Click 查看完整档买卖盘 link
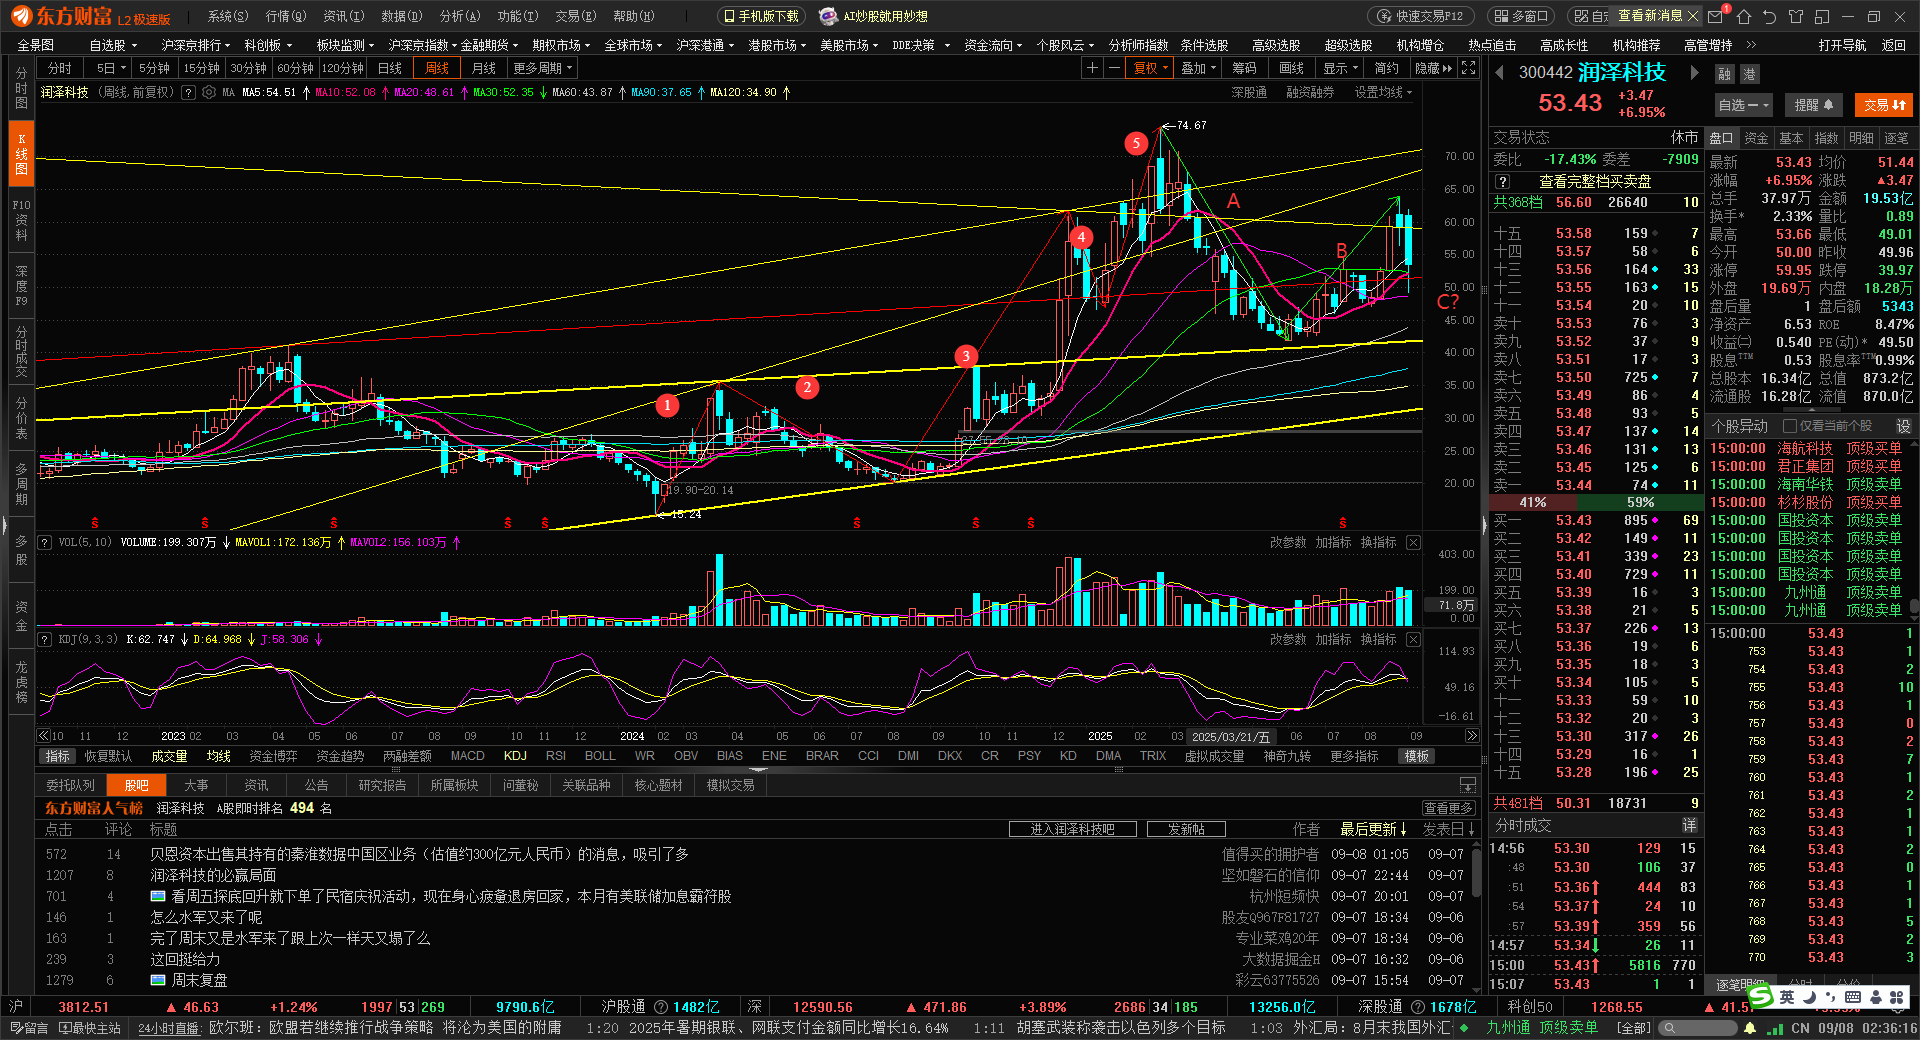Image resolution: width=1920 pixels, height=1040 pixels. [1595, 181]
